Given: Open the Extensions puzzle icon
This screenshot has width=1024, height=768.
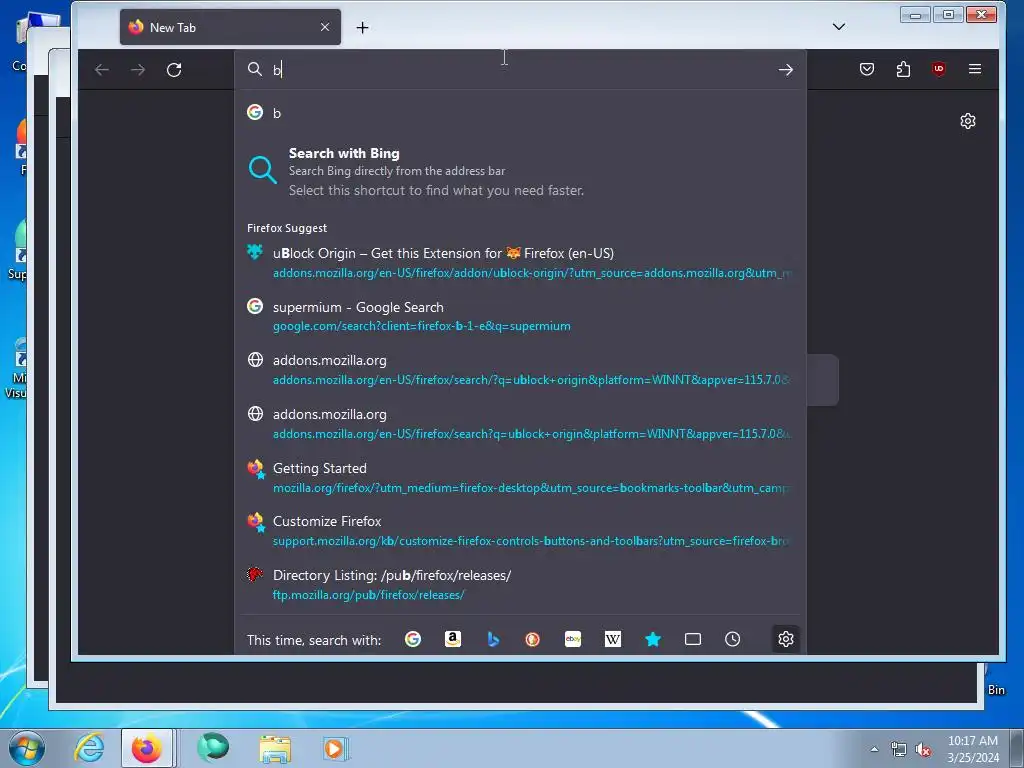Looking at the screenshot, I should pyautogui.click(x=903, y=69).
